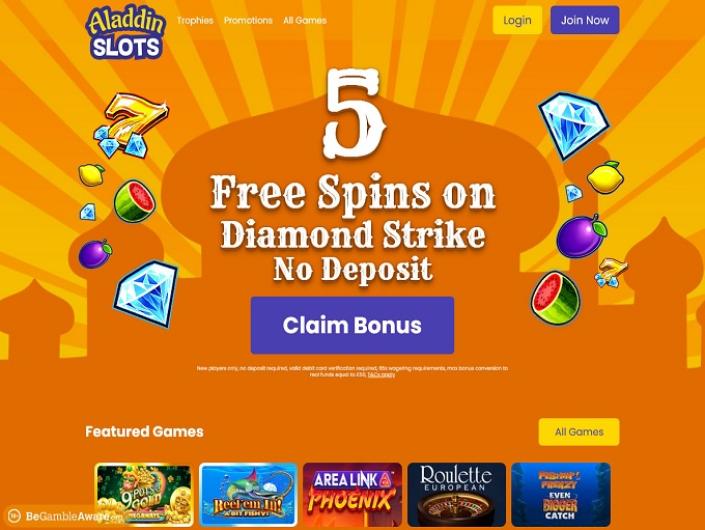Open the Promotions menu item

[248, 20]
